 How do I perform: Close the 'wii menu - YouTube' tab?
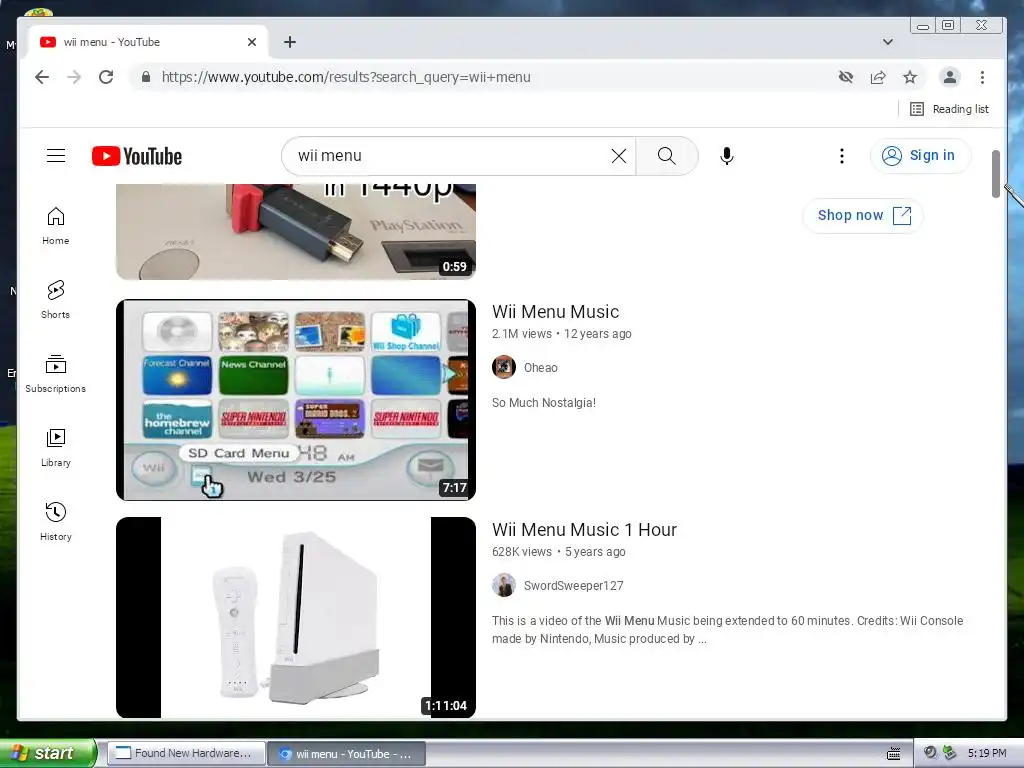[x=252, y=42]
